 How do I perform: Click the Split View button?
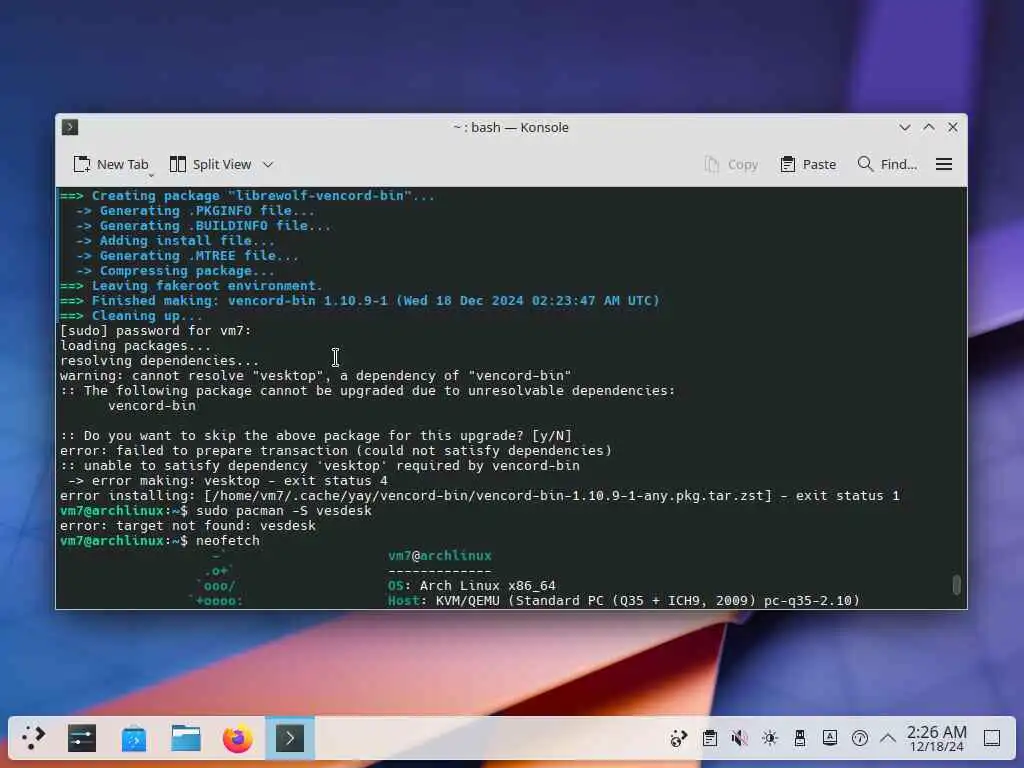click(210, 165)
